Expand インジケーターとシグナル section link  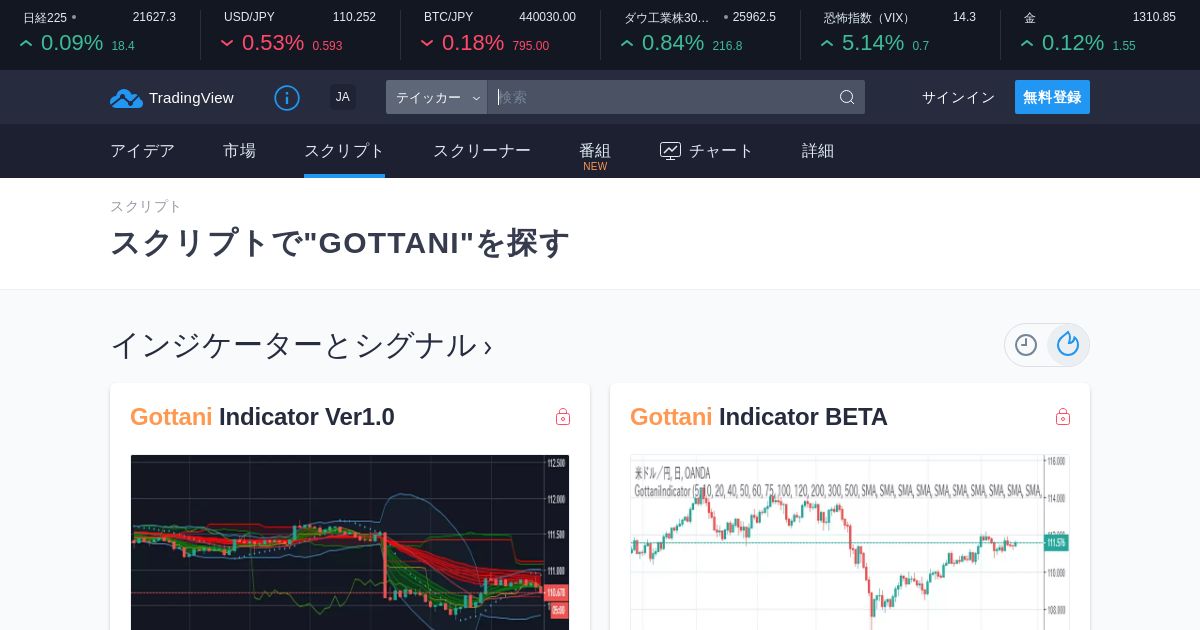tap(301, 345)
